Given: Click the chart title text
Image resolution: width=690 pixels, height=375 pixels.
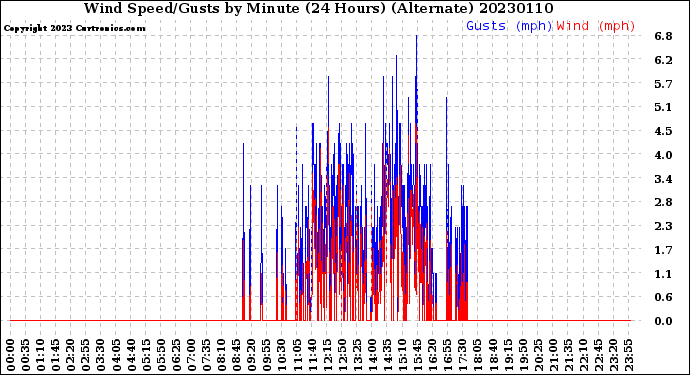Looking at the screenshot, I should point(319,8).
